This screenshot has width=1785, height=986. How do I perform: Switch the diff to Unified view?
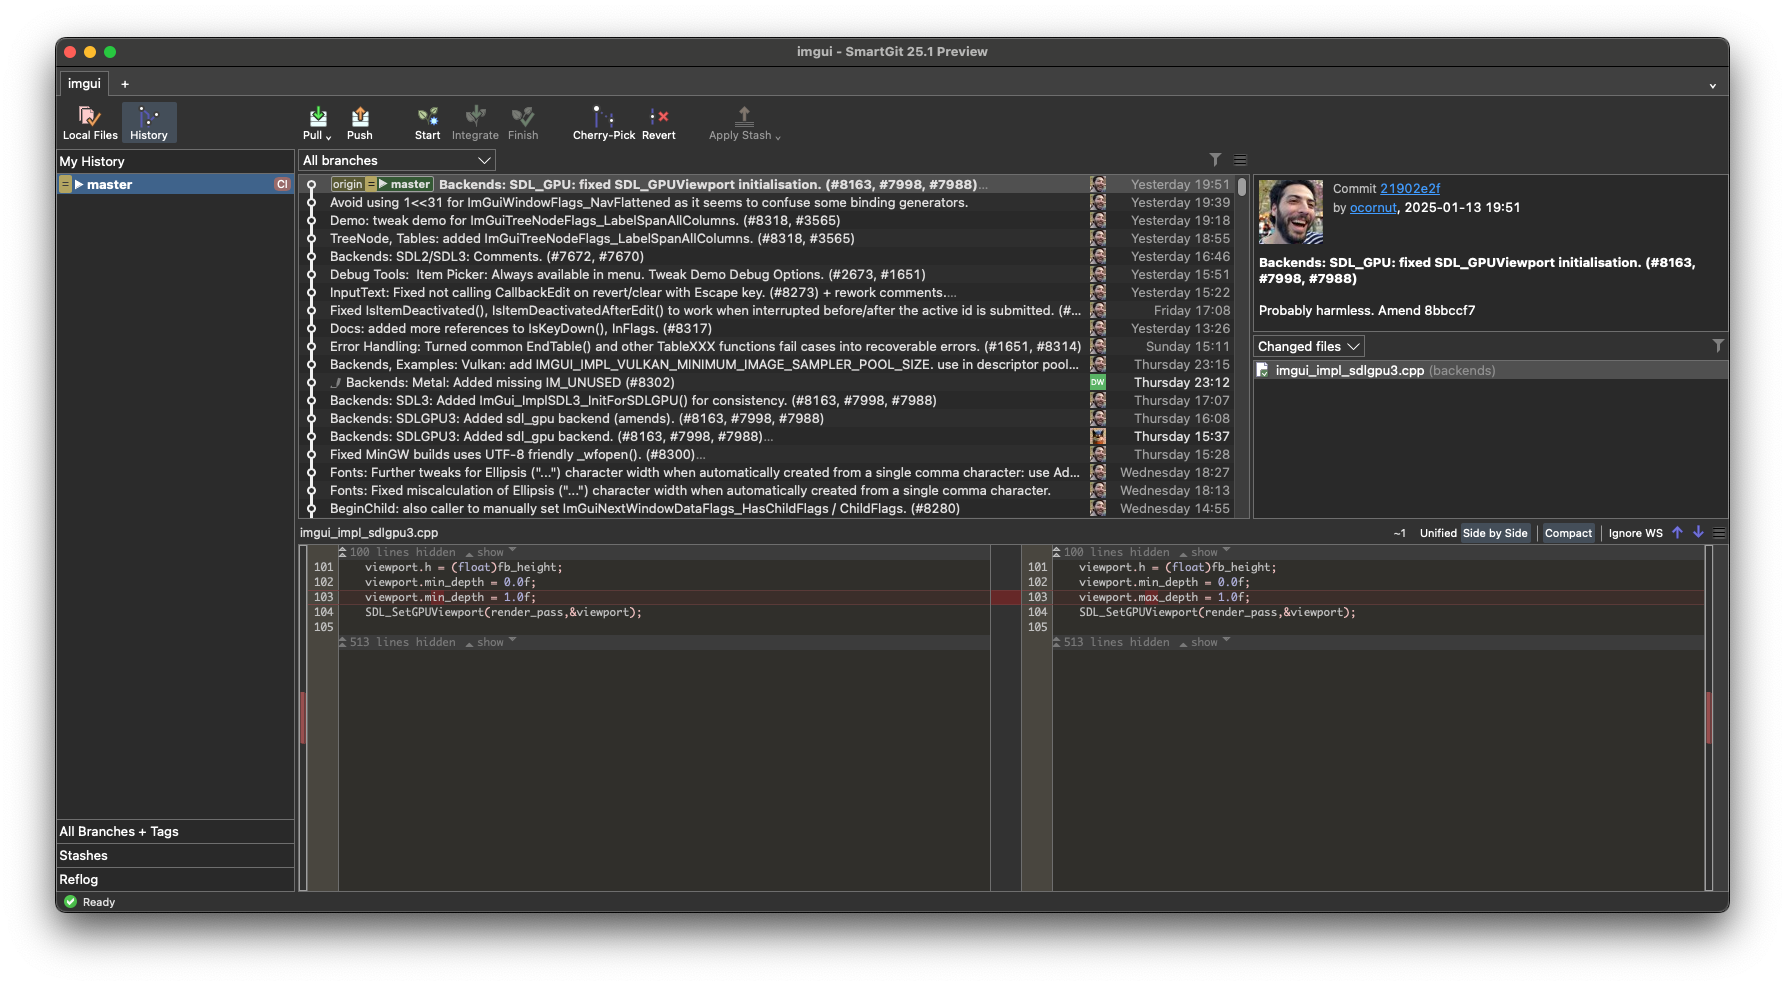pos(1437,533)
